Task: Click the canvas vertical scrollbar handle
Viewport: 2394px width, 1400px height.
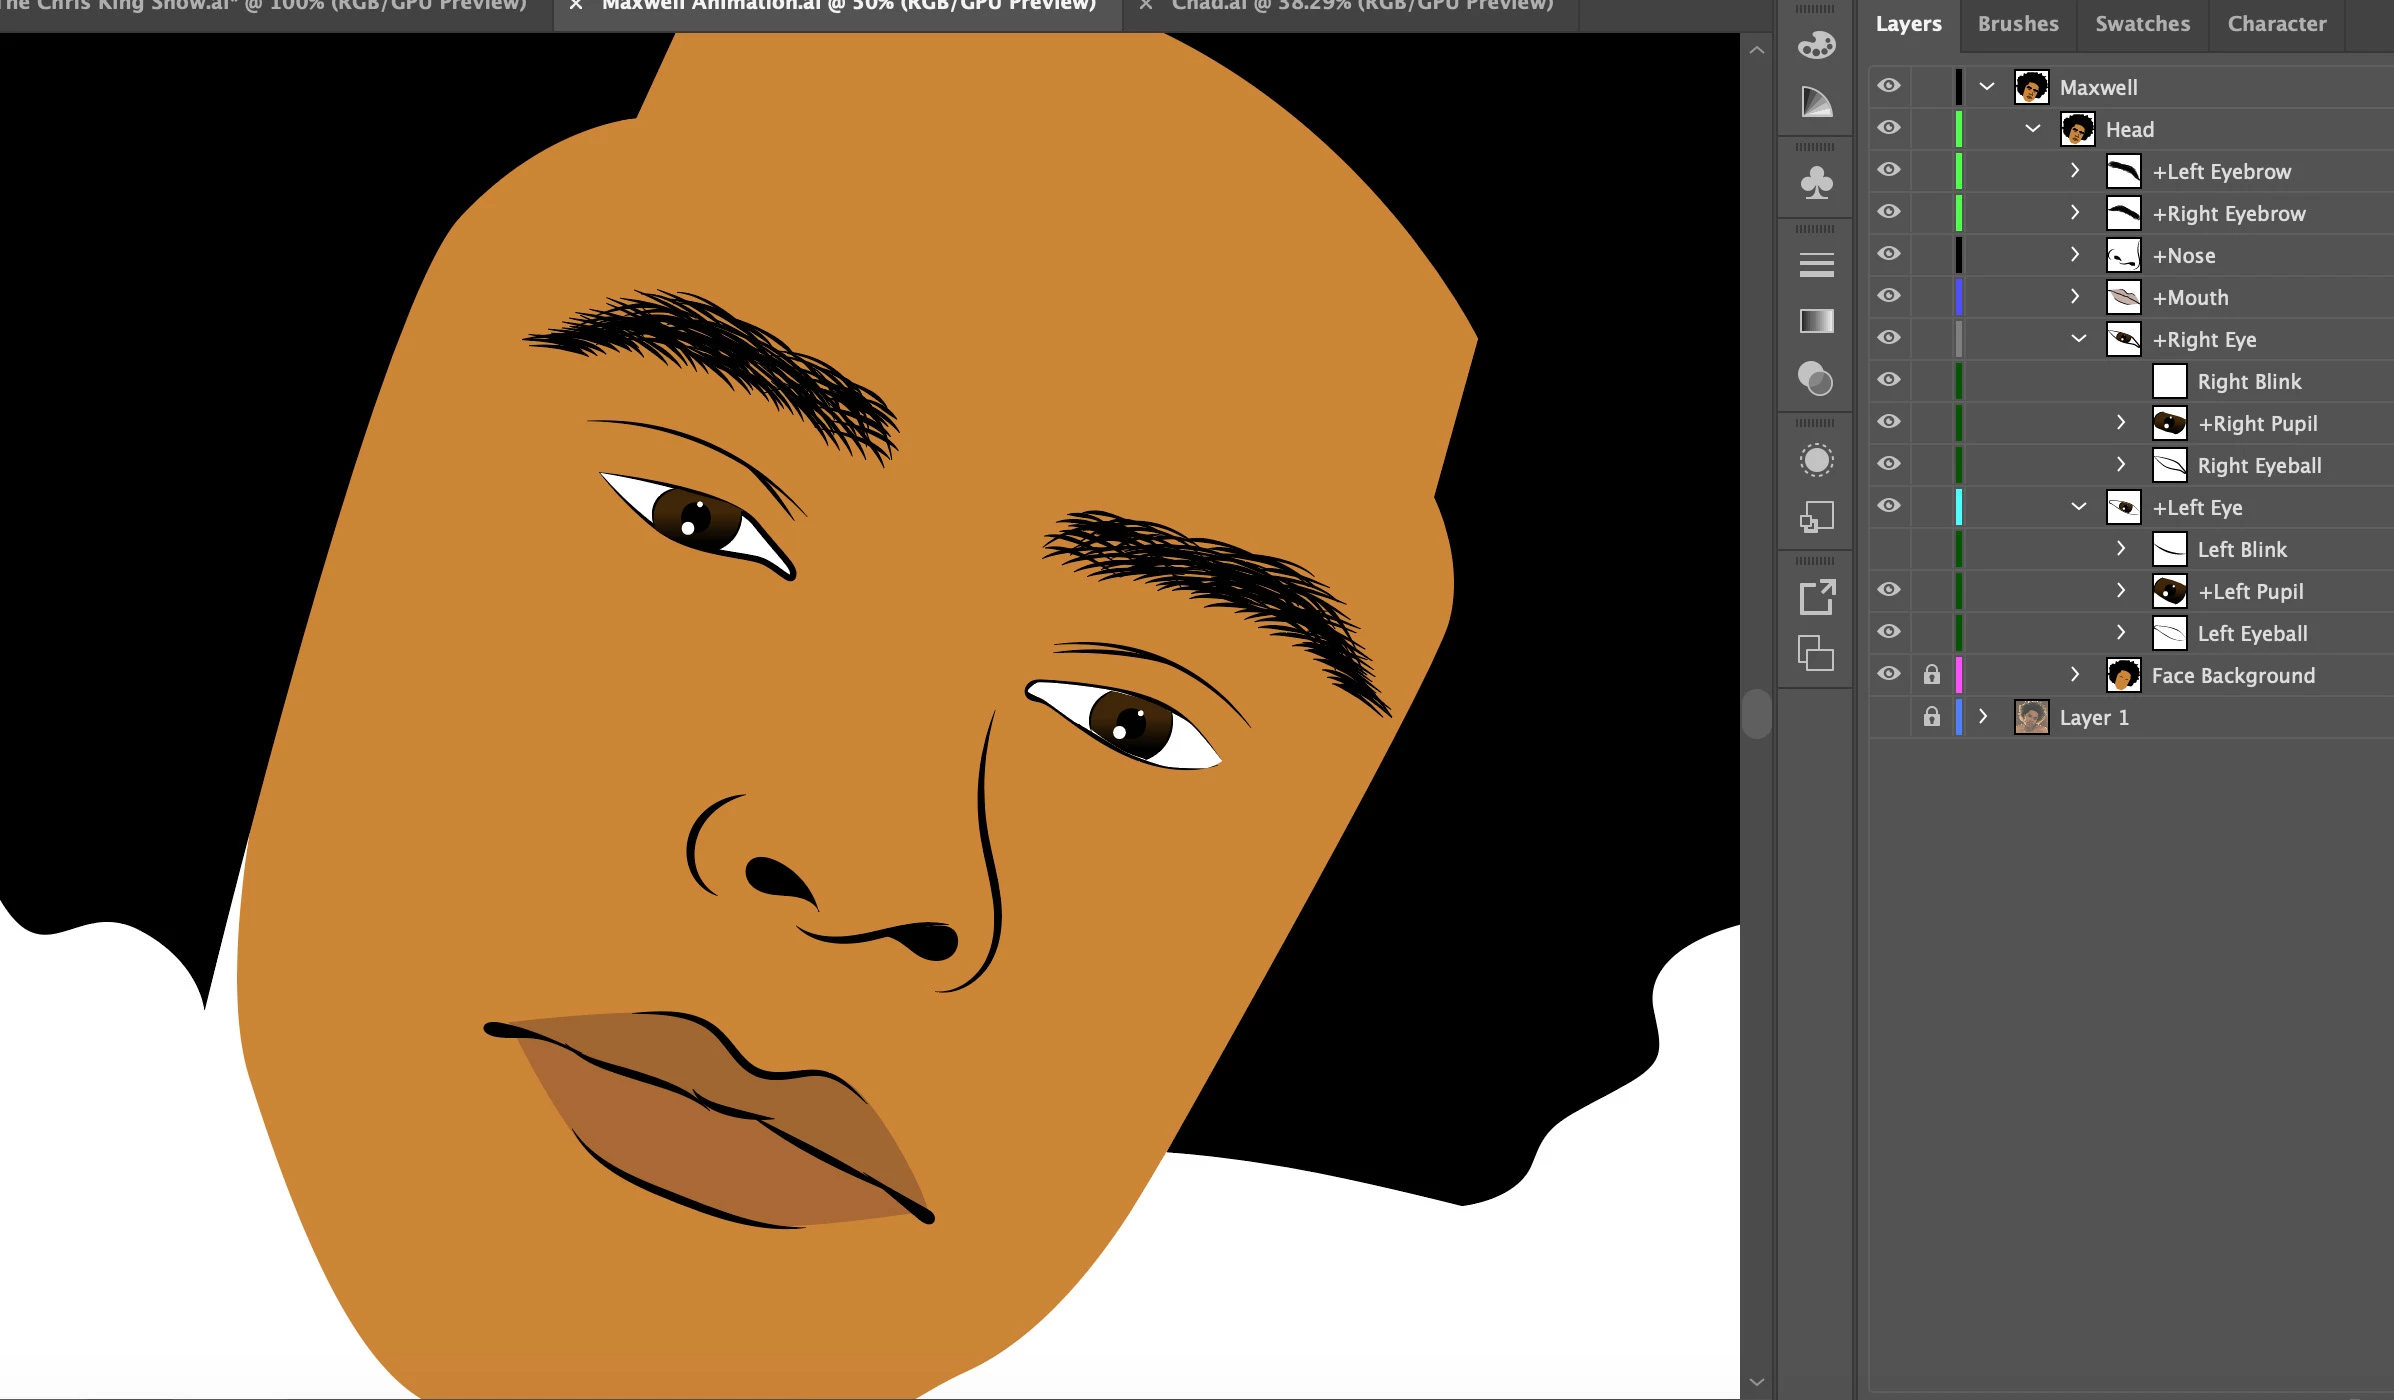Action: pyautogui.click(x=1756, y=714)
